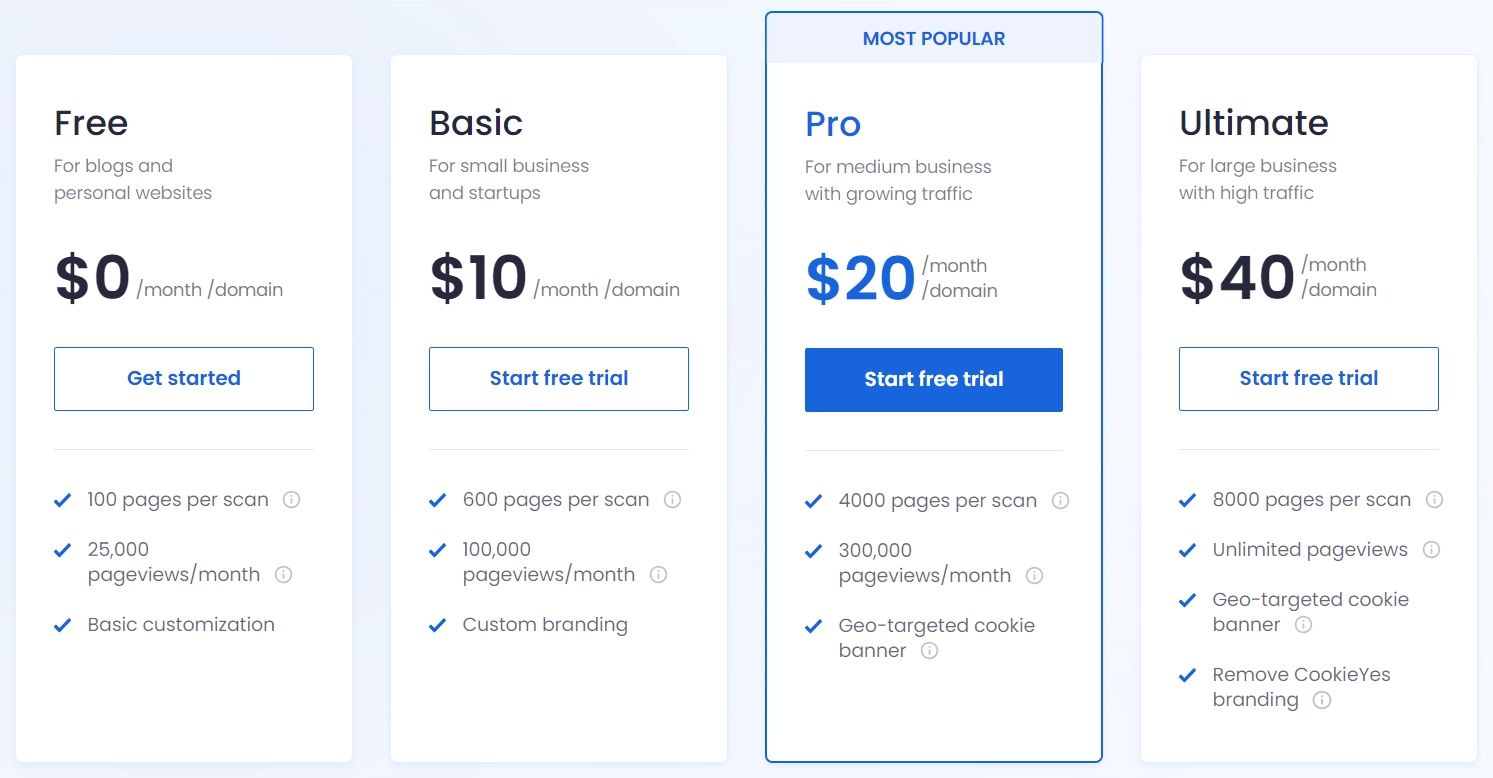Start free trial of the Ultimate plan
This screenshot has width=1493, height=778.
point(1308,378)
